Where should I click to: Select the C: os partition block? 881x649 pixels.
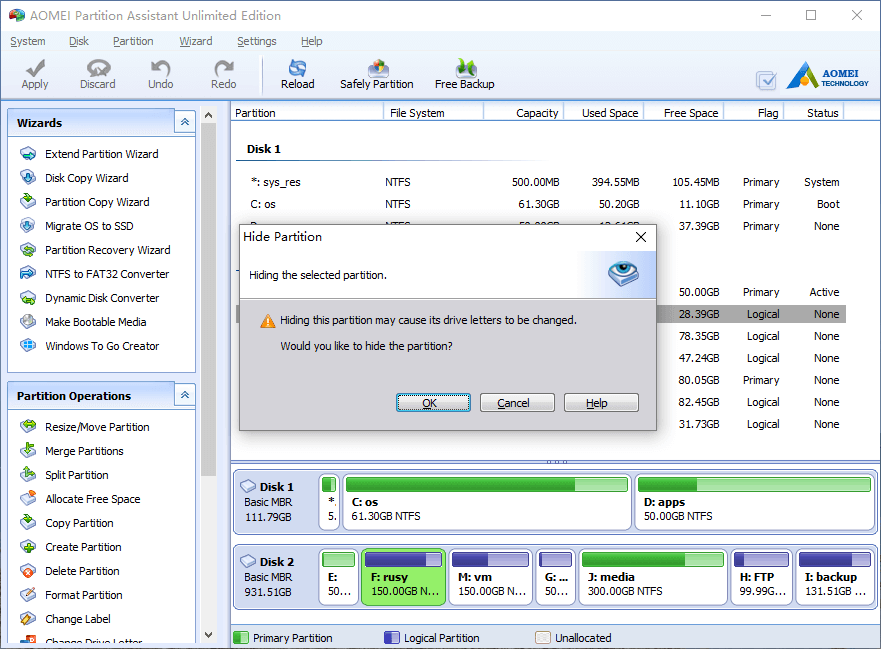[487, 502]
